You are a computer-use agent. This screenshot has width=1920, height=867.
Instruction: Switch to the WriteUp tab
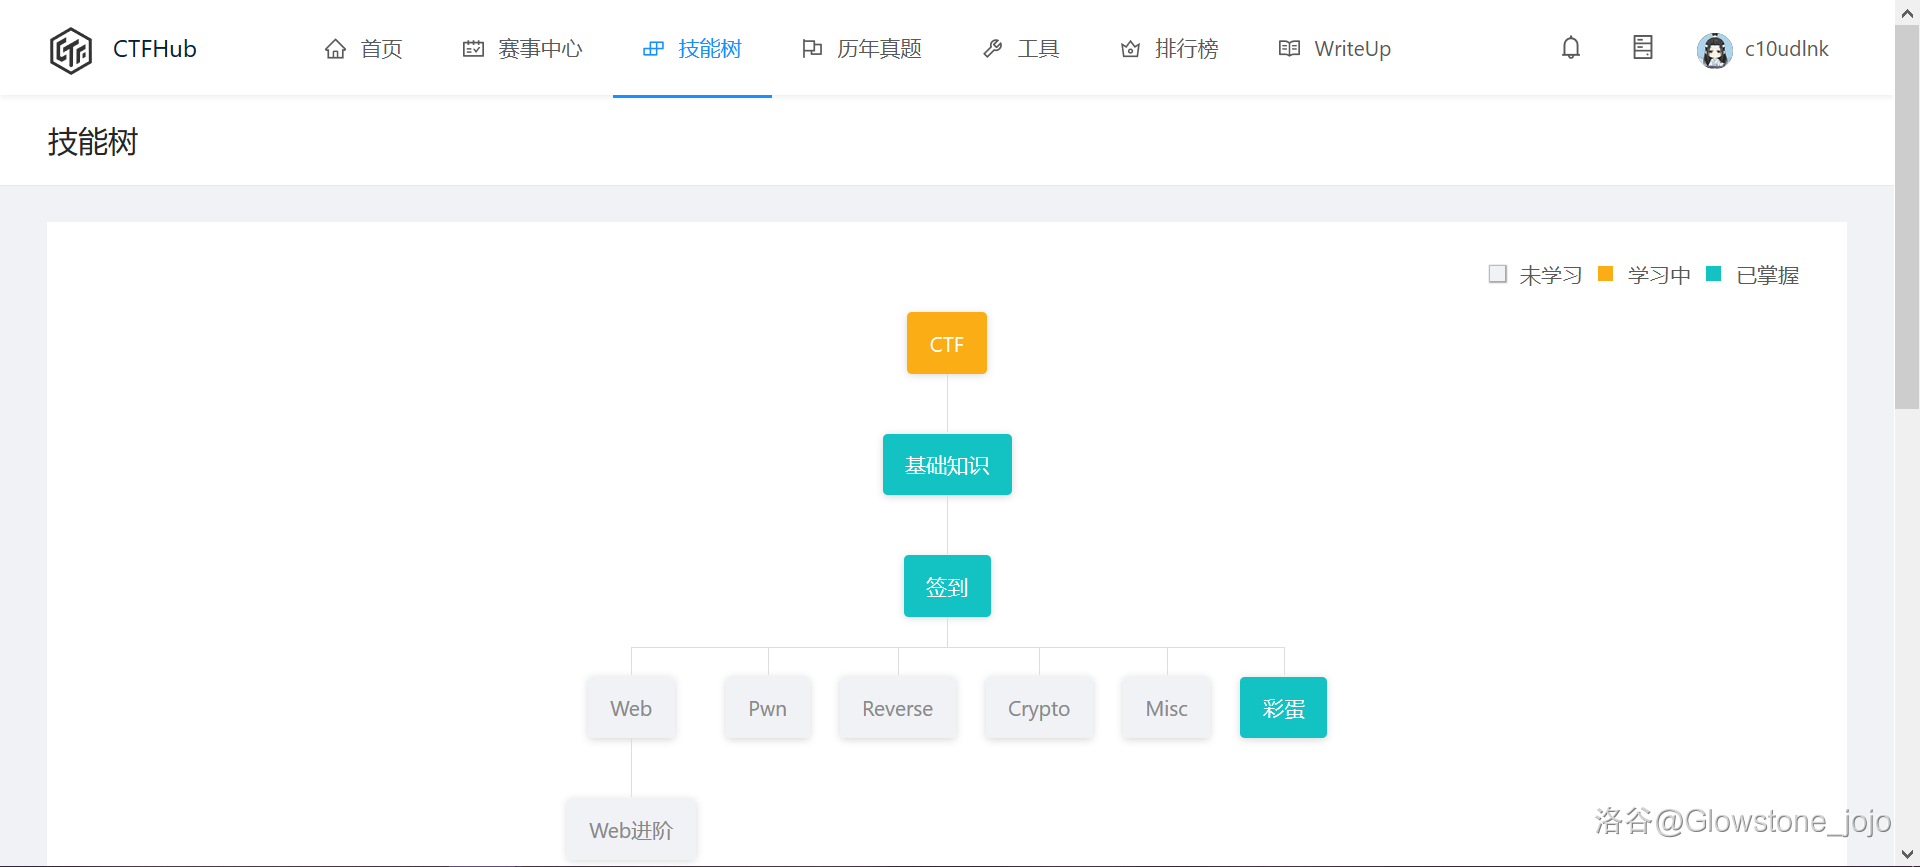1335,49
